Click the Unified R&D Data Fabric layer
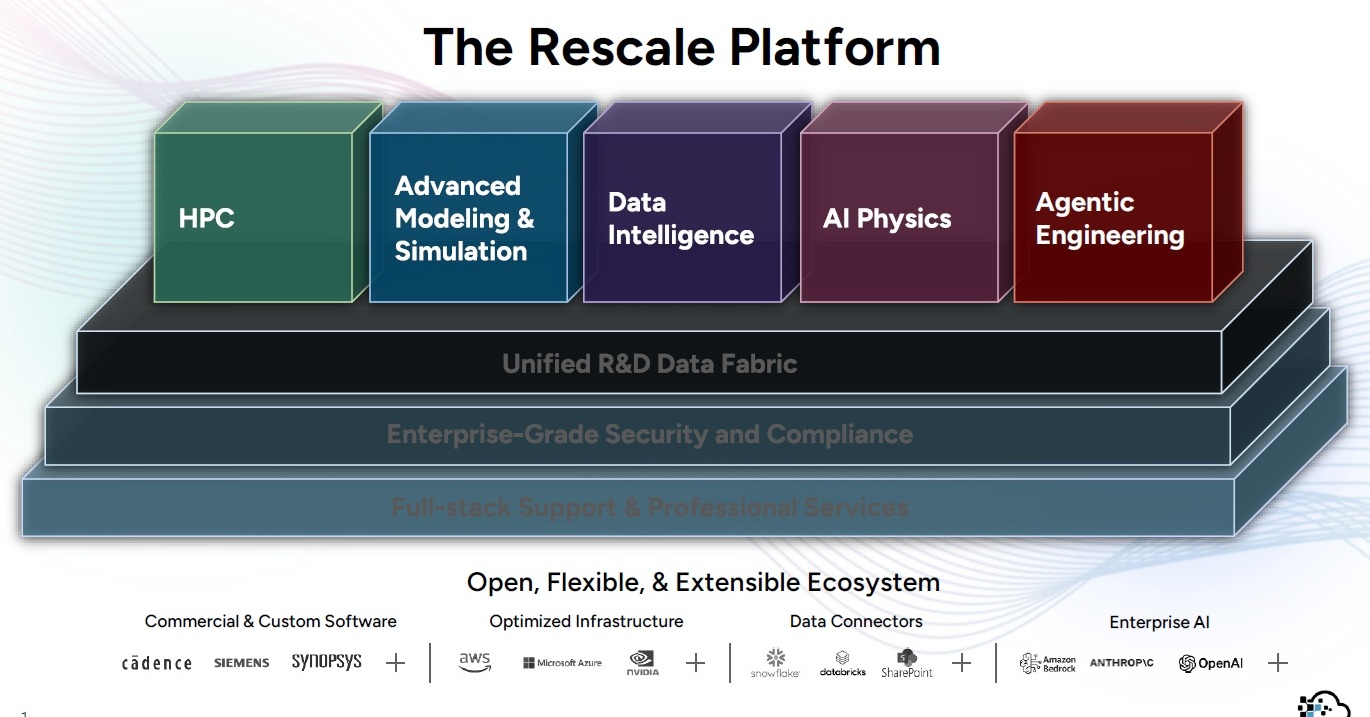 (649, 363)
